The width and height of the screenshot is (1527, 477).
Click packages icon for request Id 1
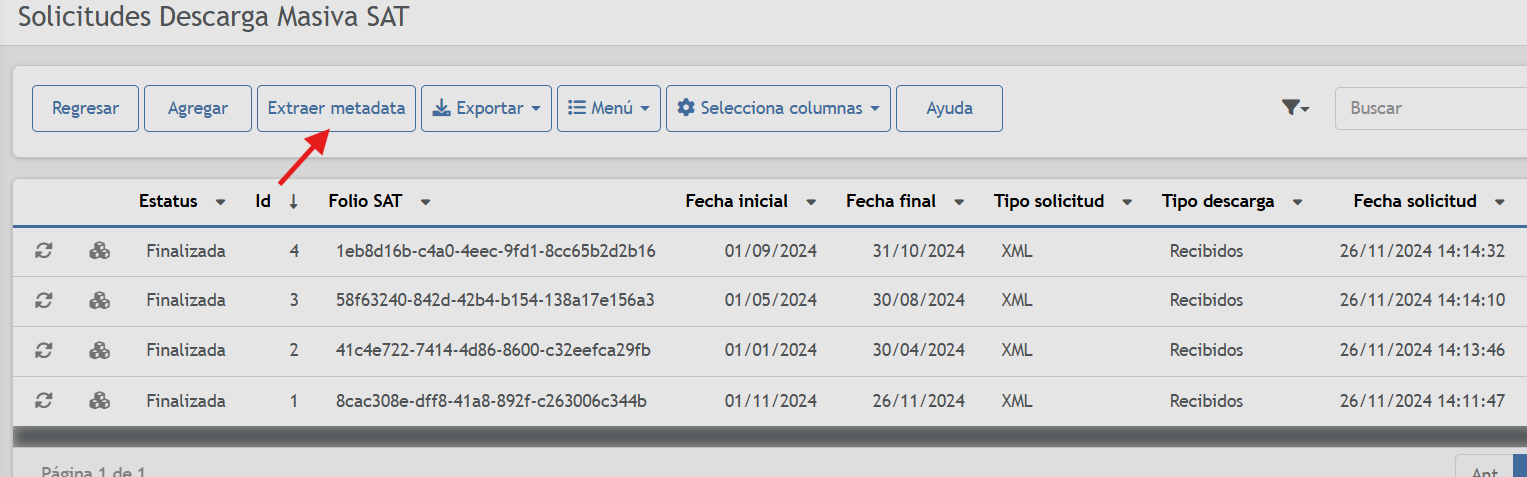[99, 401]
